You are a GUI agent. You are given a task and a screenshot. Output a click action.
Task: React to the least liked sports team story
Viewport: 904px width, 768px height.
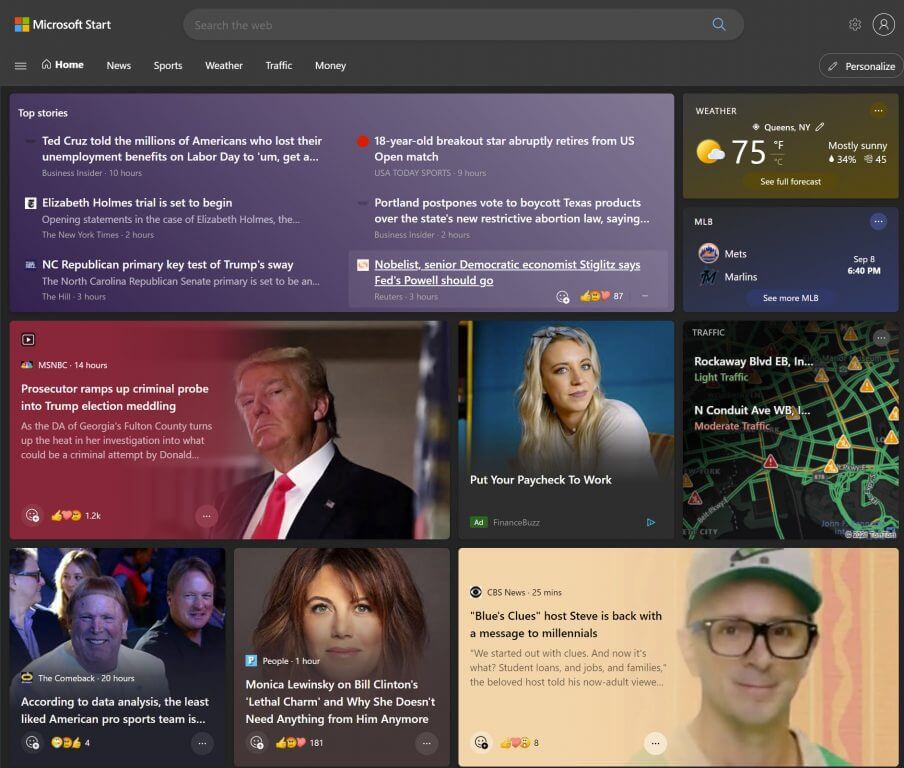click(32, 743)
